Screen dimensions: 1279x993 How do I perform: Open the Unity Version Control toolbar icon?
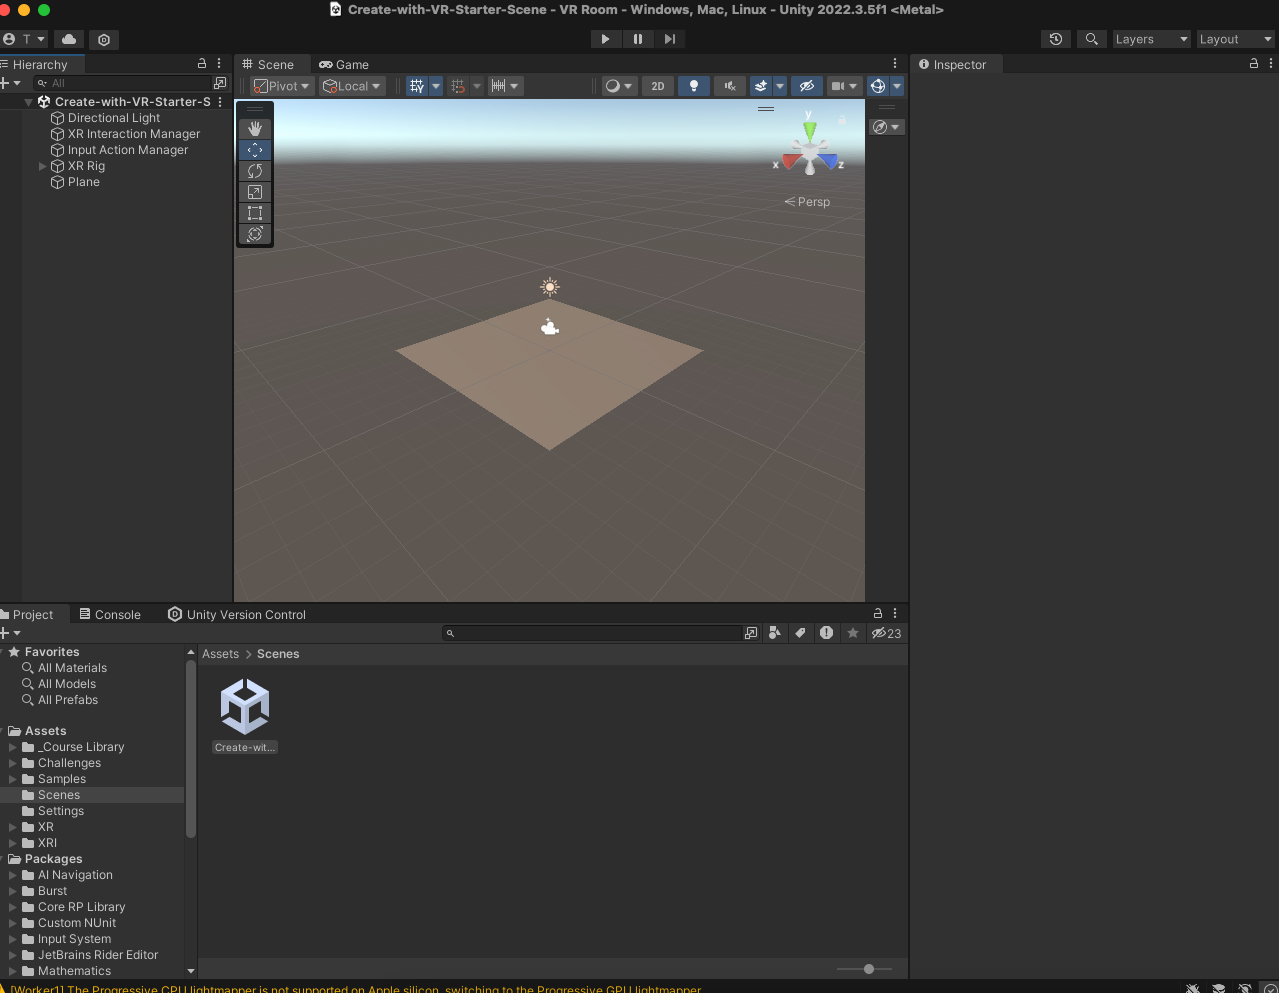pyautogui.click(x=104, y=39)
